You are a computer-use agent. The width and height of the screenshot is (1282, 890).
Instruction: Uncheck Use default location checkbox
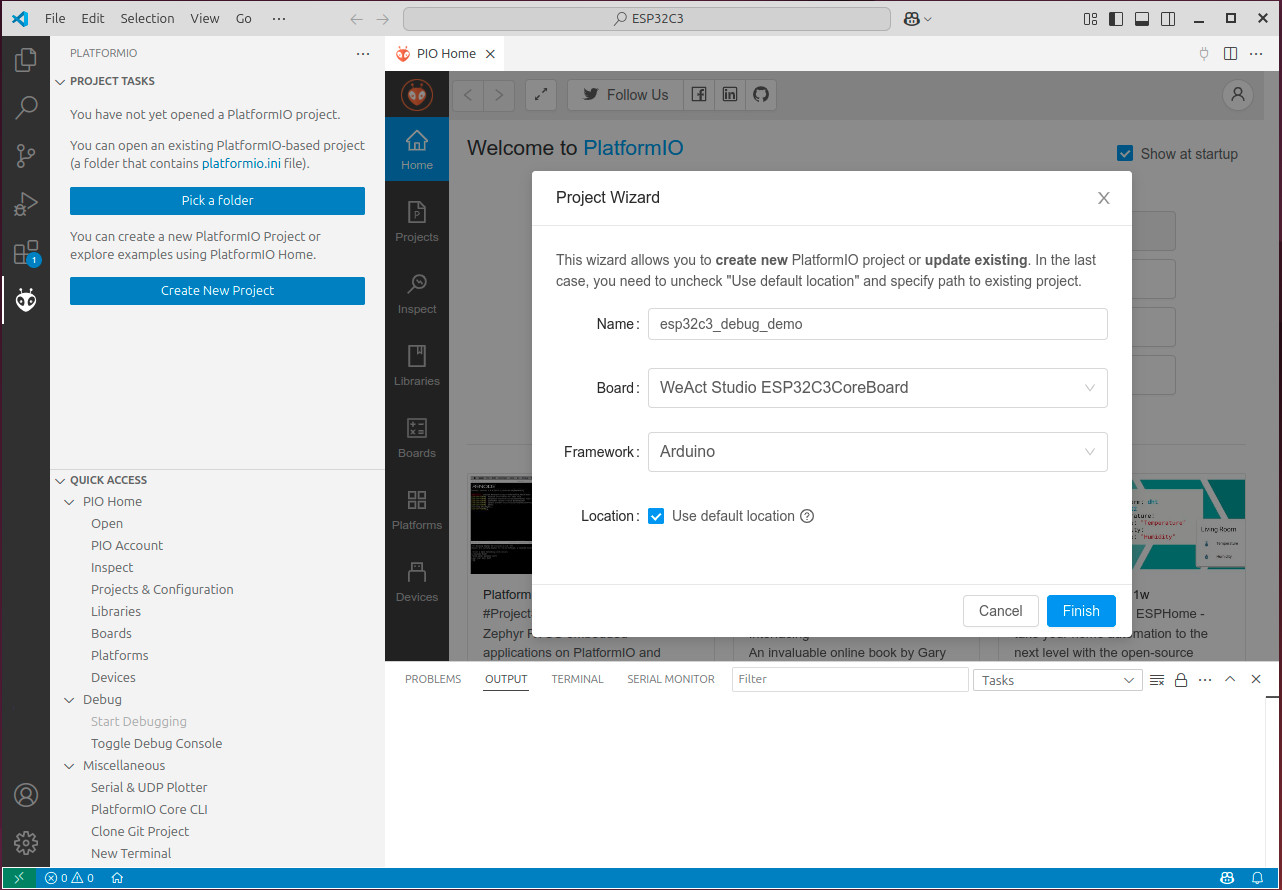656,517
